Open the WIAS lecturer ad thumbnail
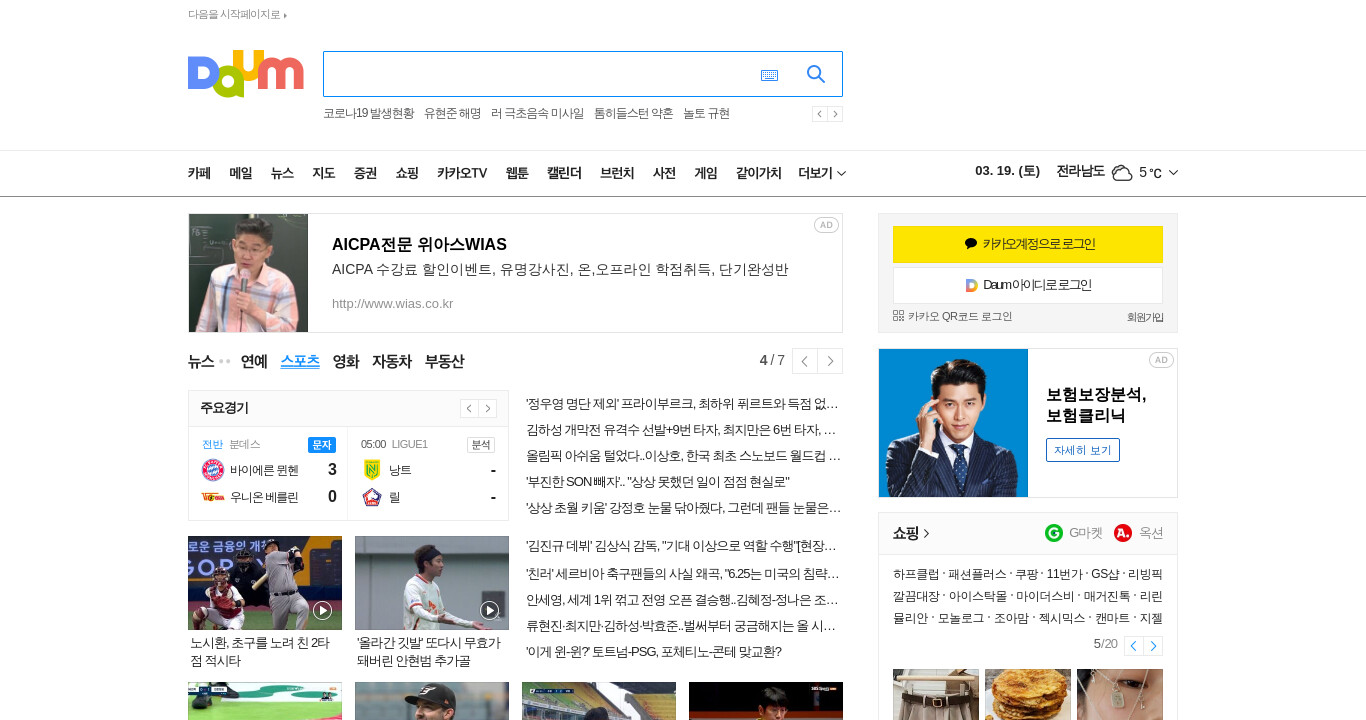 tap(248, 273)
